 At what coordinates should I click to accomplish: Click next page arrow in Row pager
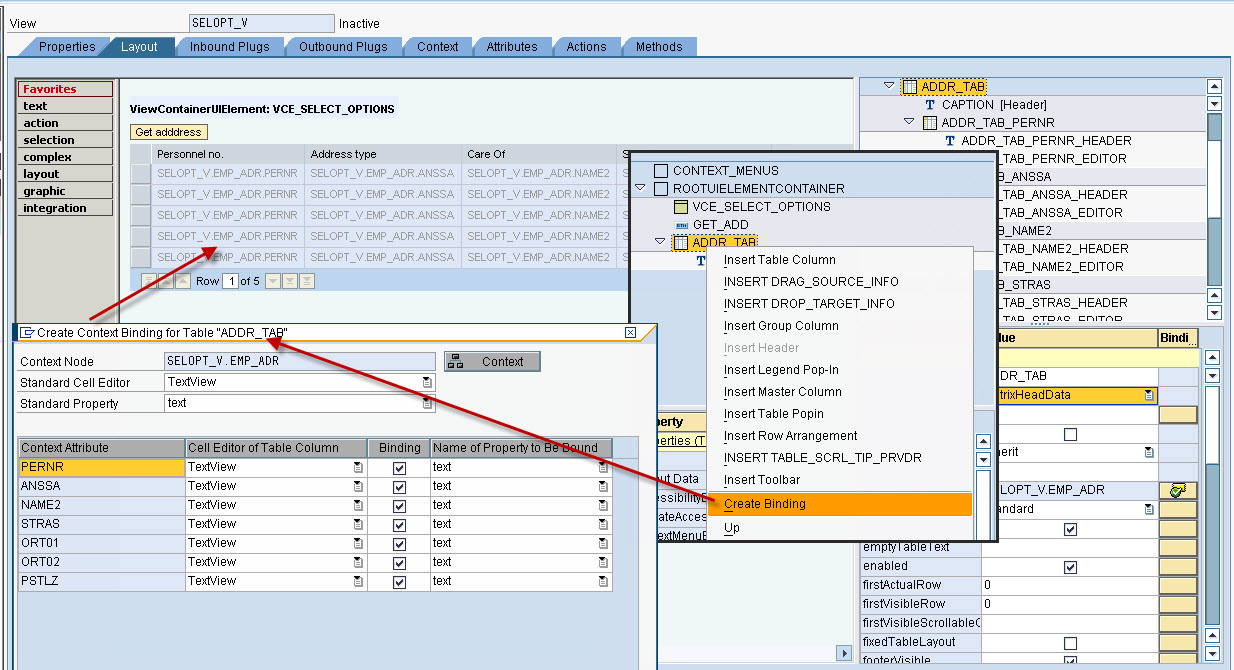tap(289, 282)
